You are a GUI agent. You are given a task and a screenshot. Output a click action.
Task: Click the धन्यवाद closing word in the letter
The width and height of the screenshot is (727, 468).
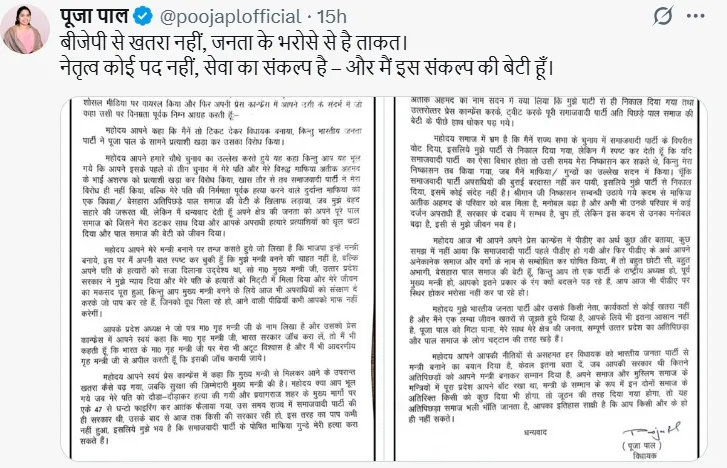536,432
